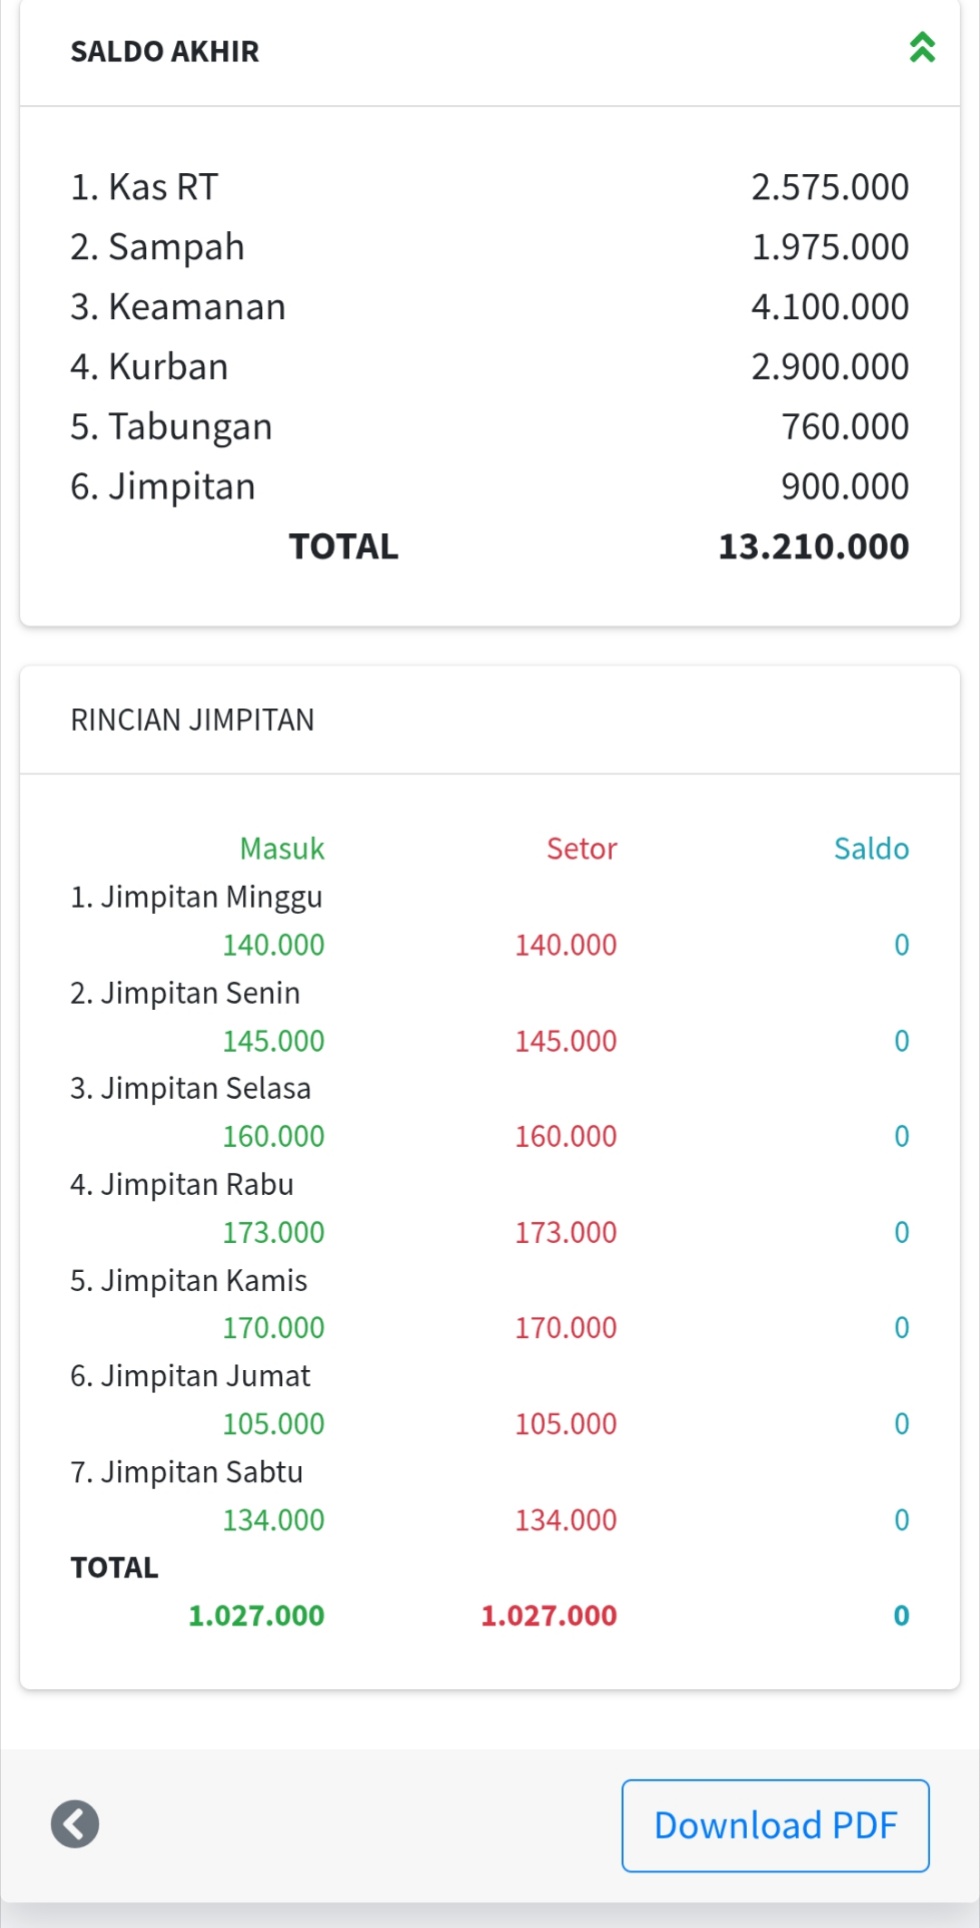Collapse the Saldo Akhir section chevron
Viewport: 980px width, 1928px height.
(922, 48)
